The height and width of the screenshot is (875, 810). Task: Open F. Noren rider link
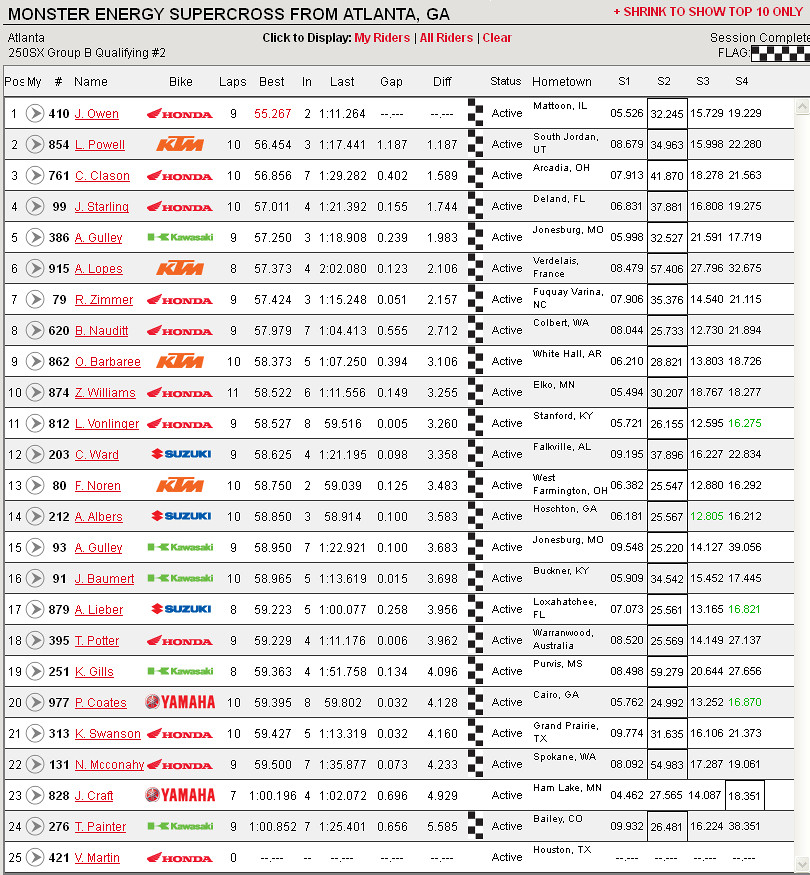98,485
